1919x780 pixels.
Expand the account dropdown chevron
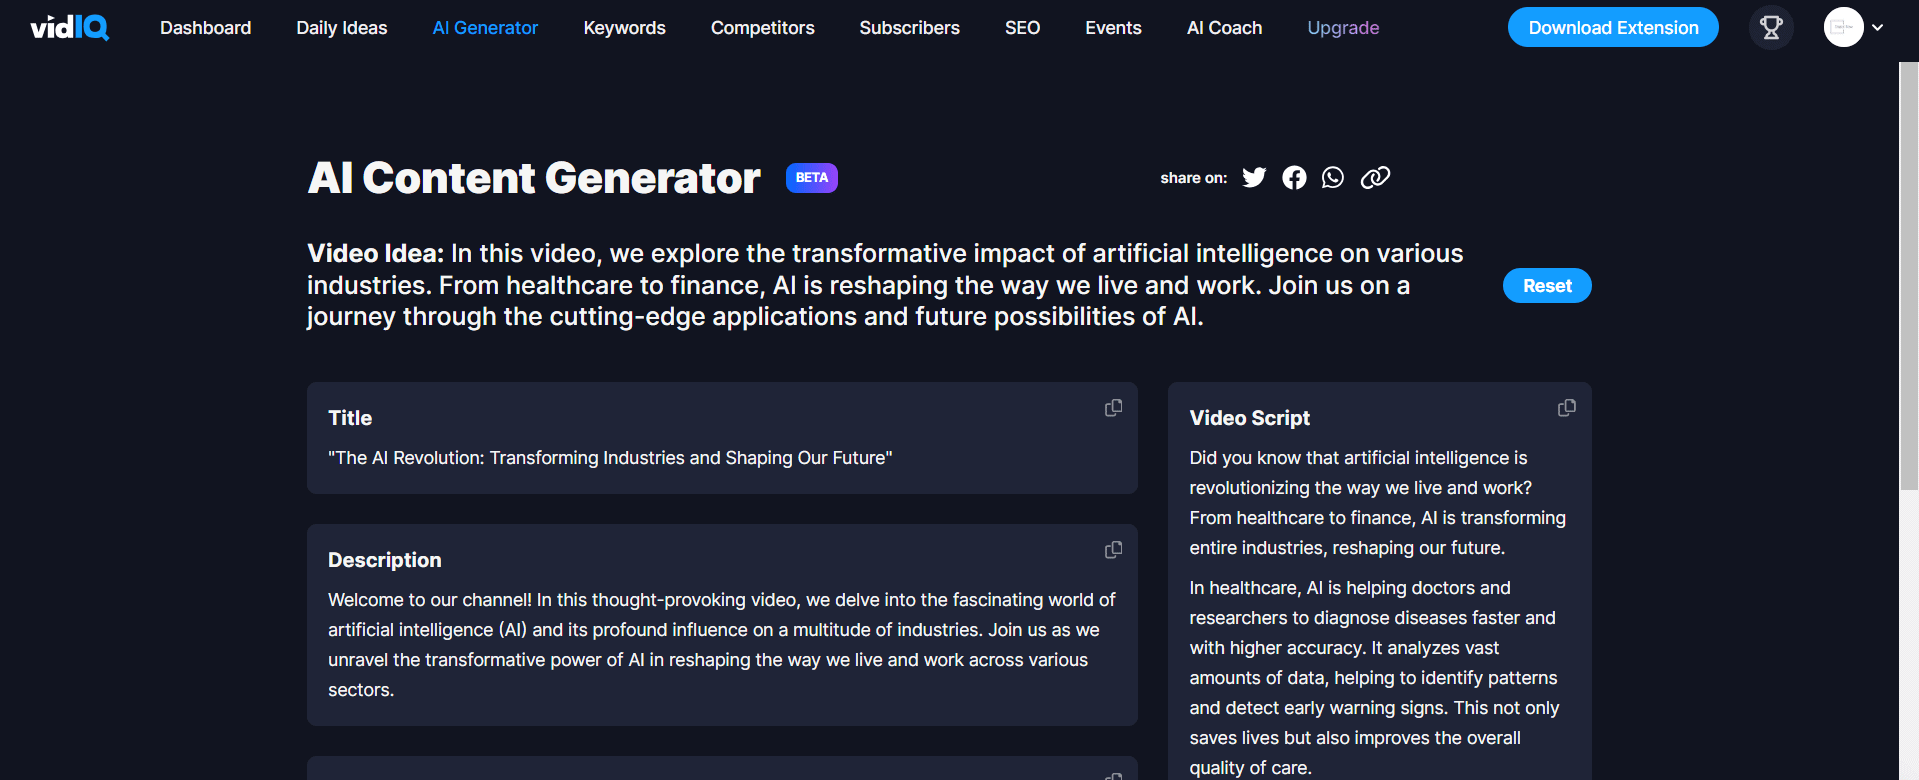(x=1878, y=28)
